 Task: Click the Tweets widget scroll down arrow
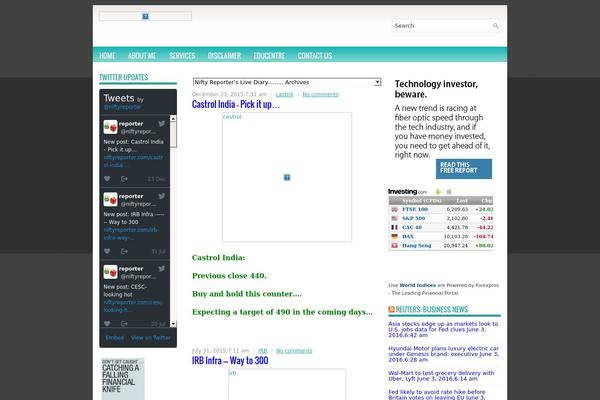tap(173, 324)
